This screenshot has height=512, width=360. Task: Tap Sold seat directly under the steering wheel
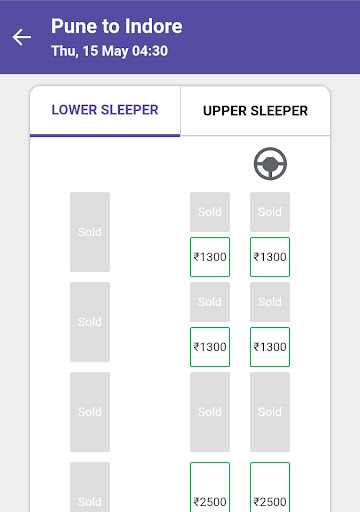270,212
